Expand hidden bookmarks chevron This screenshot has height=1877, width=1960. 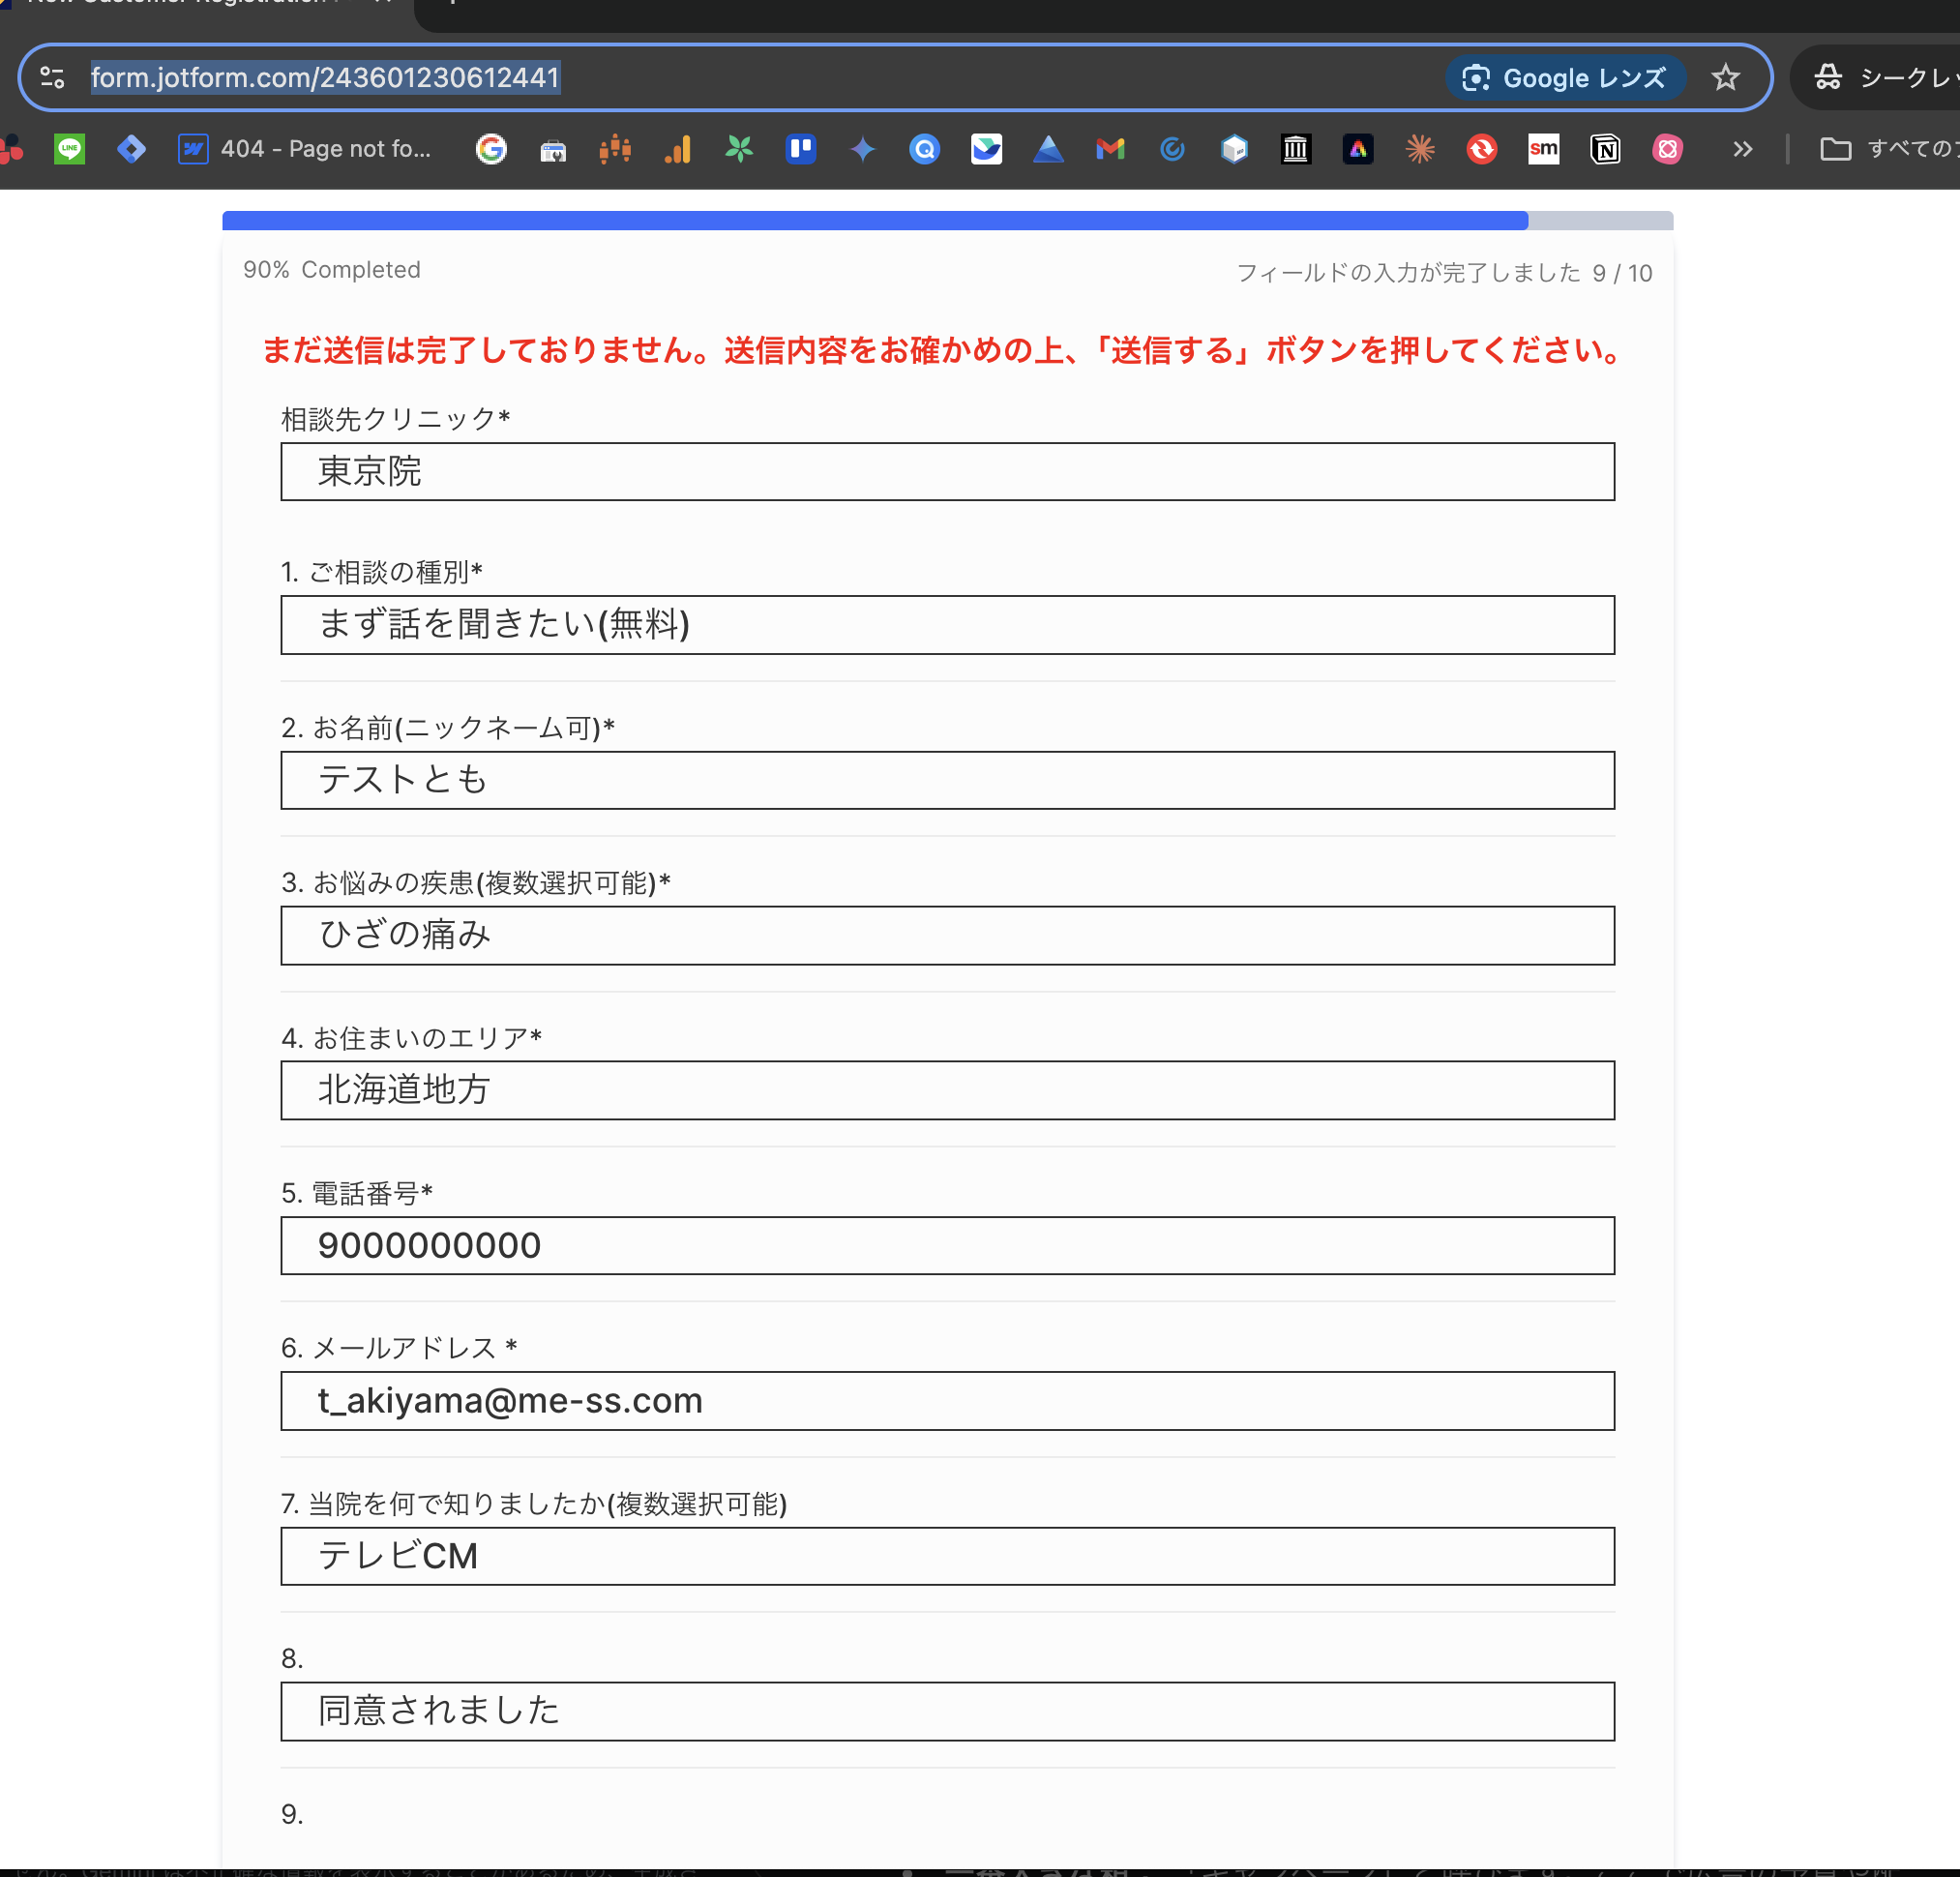pos(1743,149)
